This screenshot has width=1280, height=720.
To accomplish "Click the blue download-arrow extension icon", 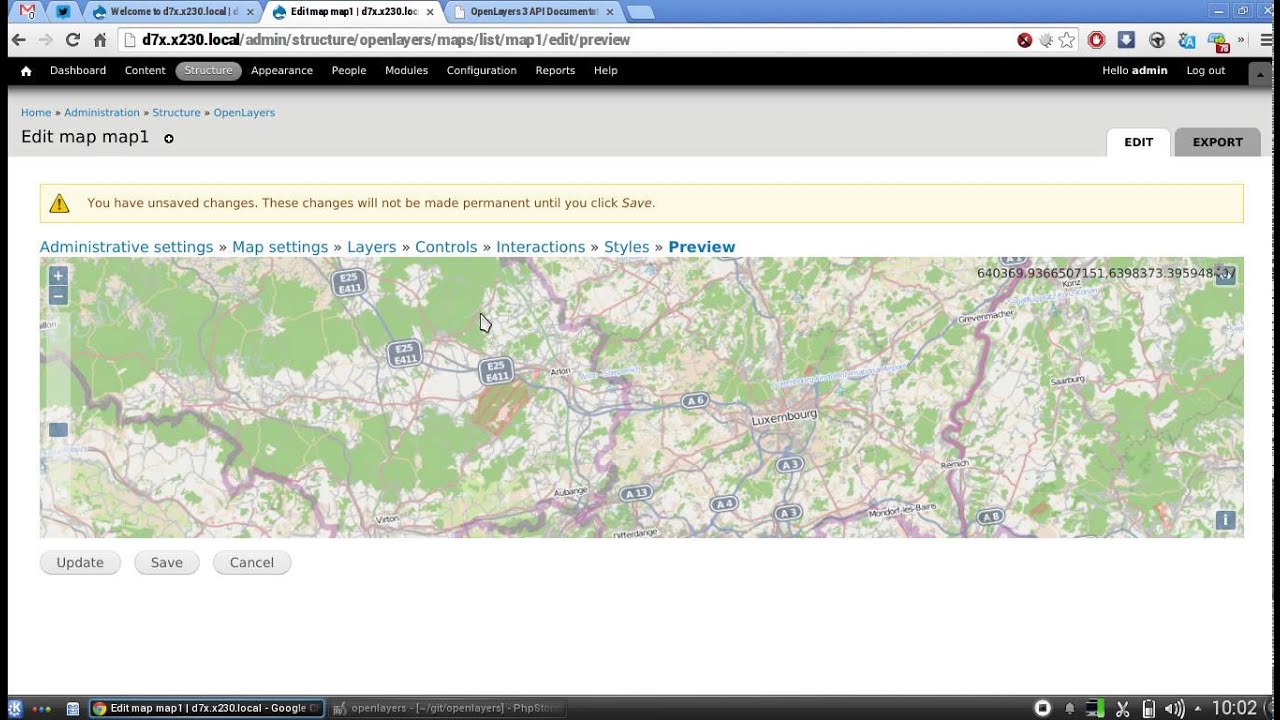I will 1126,40.
